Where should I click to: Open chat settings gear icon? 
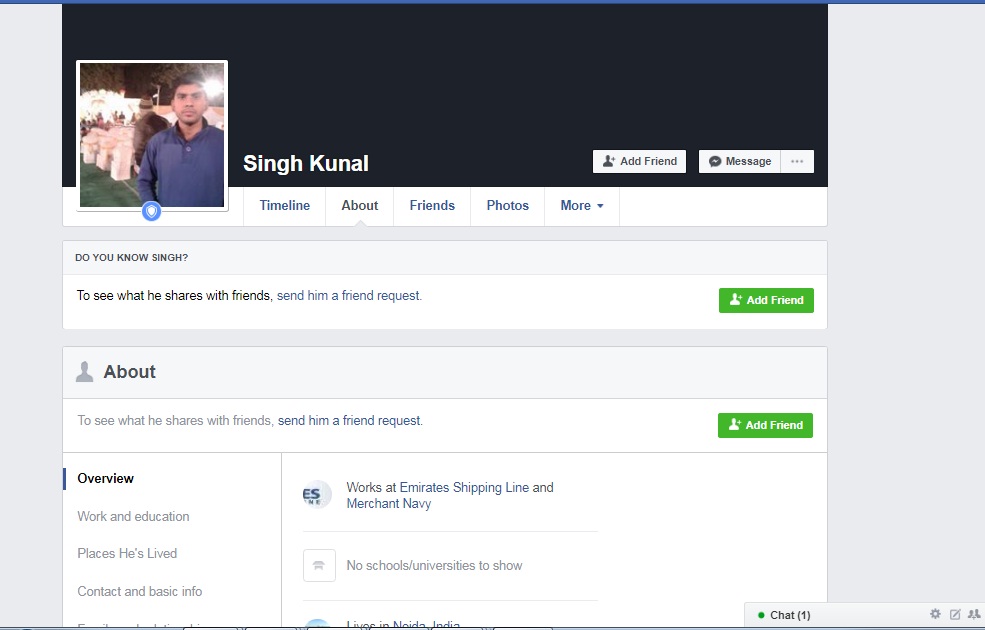[935, 614]
